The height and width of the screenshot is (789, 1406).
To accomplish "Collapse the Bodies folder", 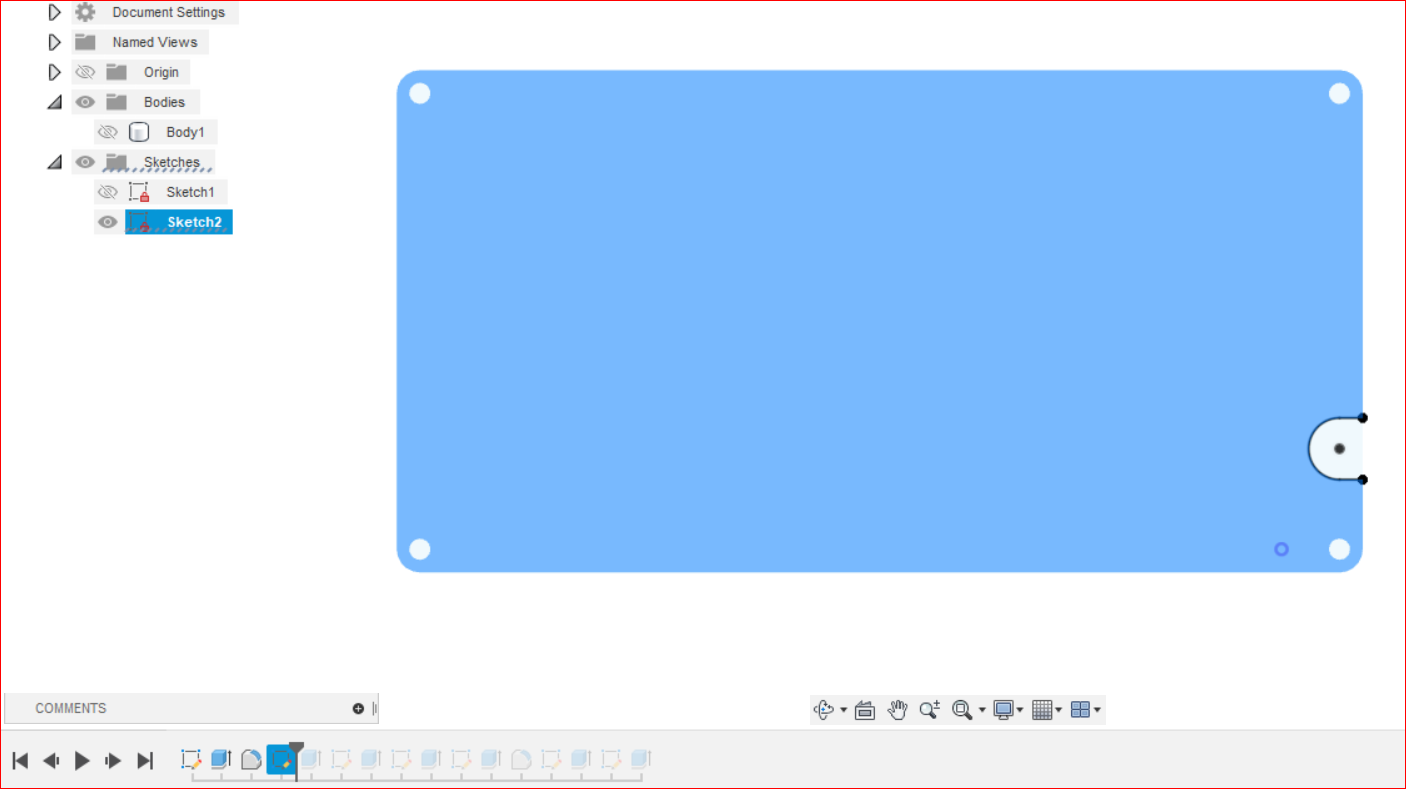I will (x=55, y=102).
